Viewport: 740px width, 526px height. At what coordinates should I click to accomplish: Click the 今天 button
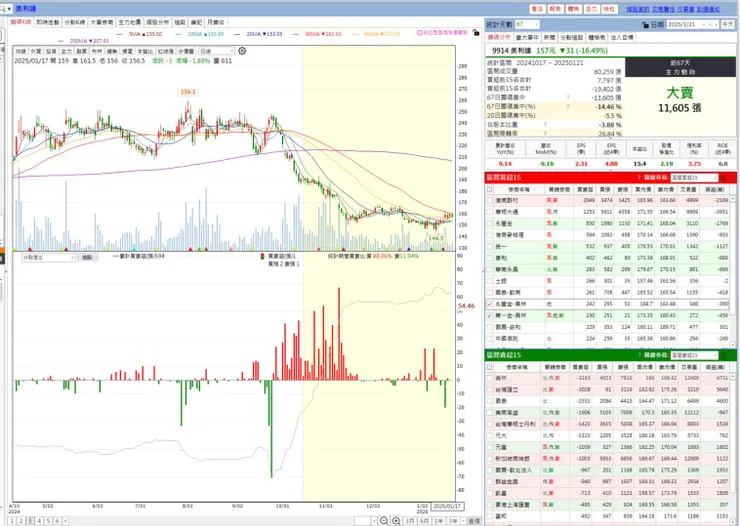tap(727, 25)
